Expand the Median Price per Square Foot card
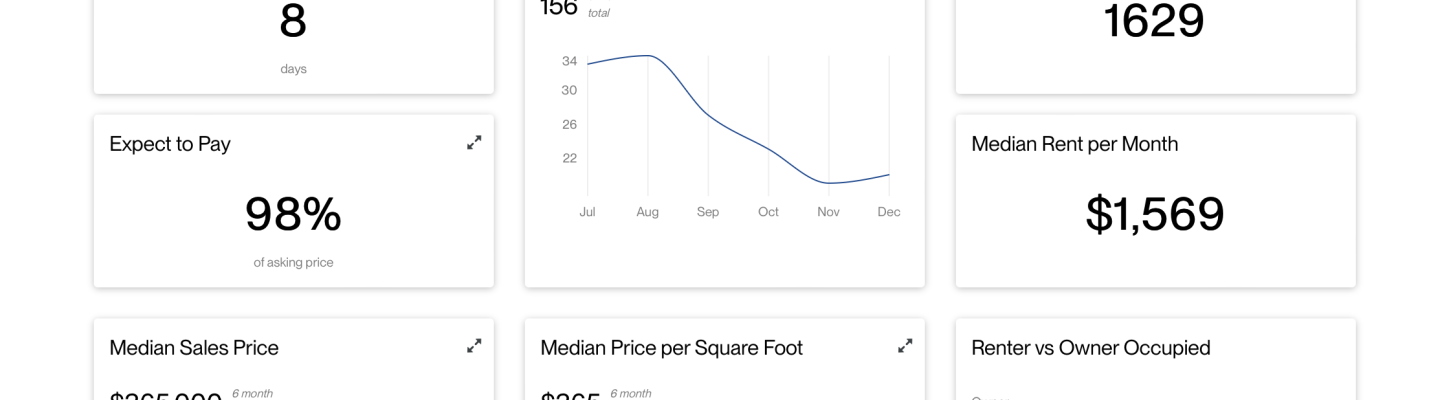 coord(905,346)
